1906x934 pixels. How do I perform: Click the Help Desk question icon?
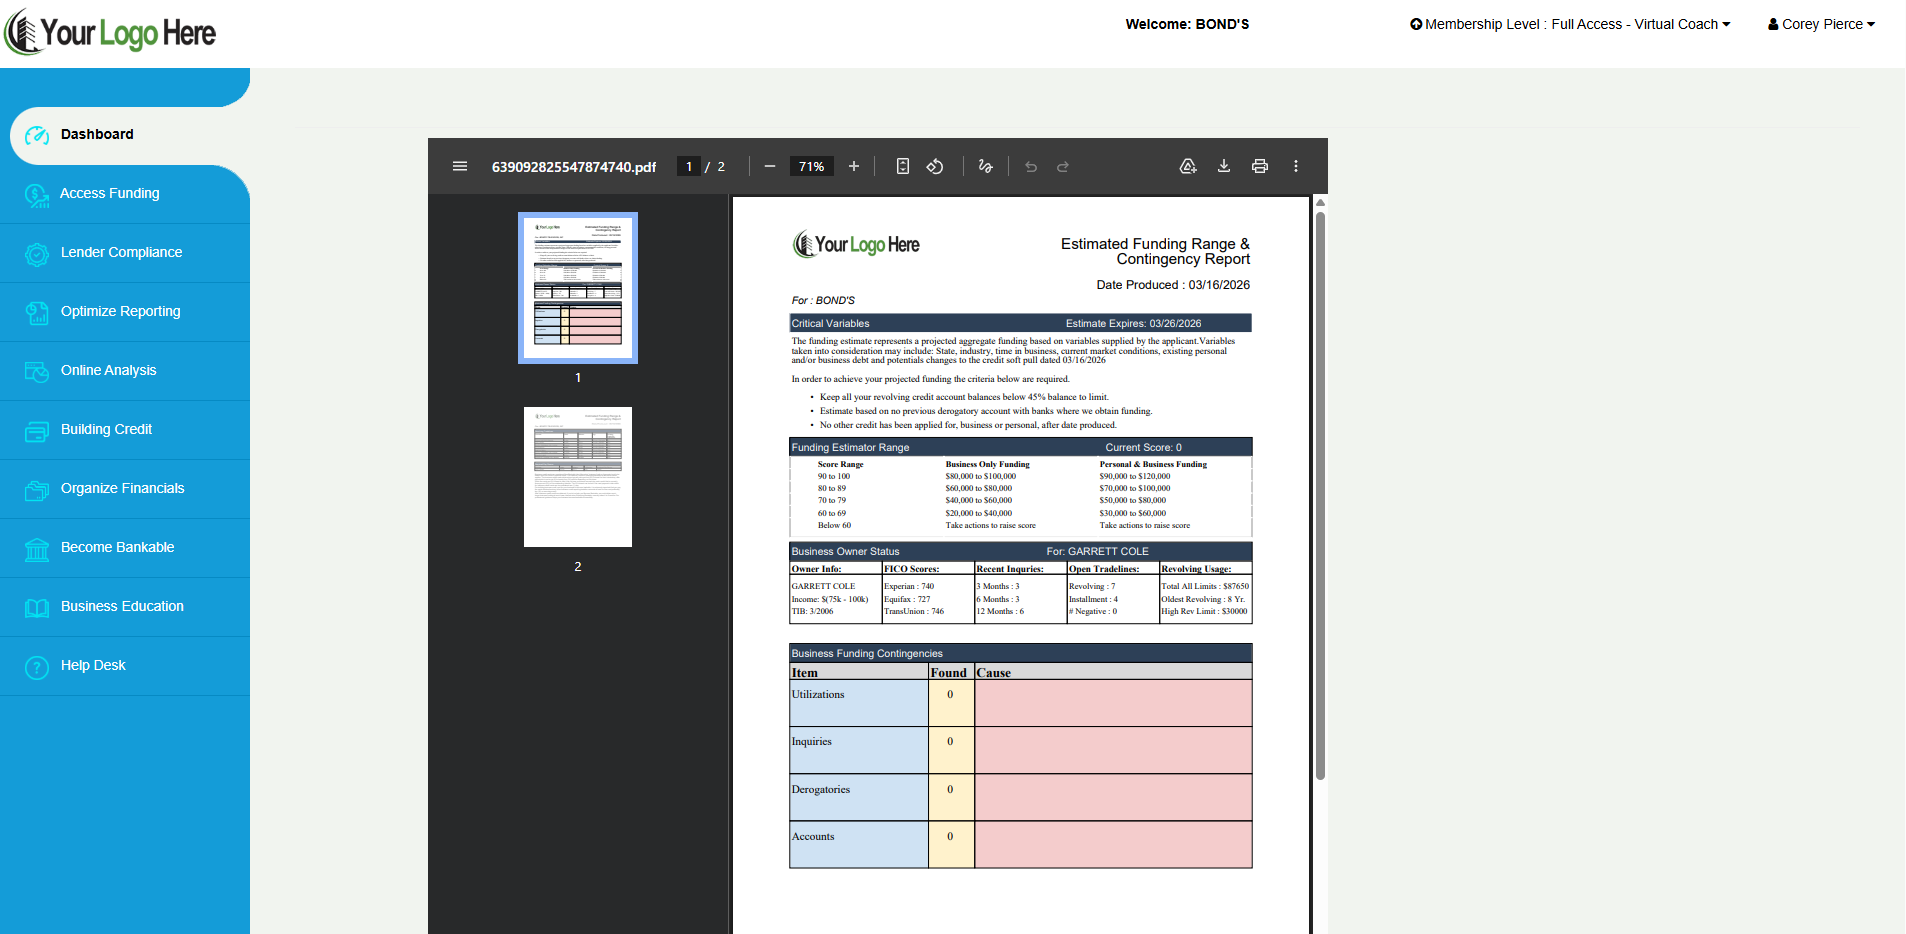coord(37,667)
